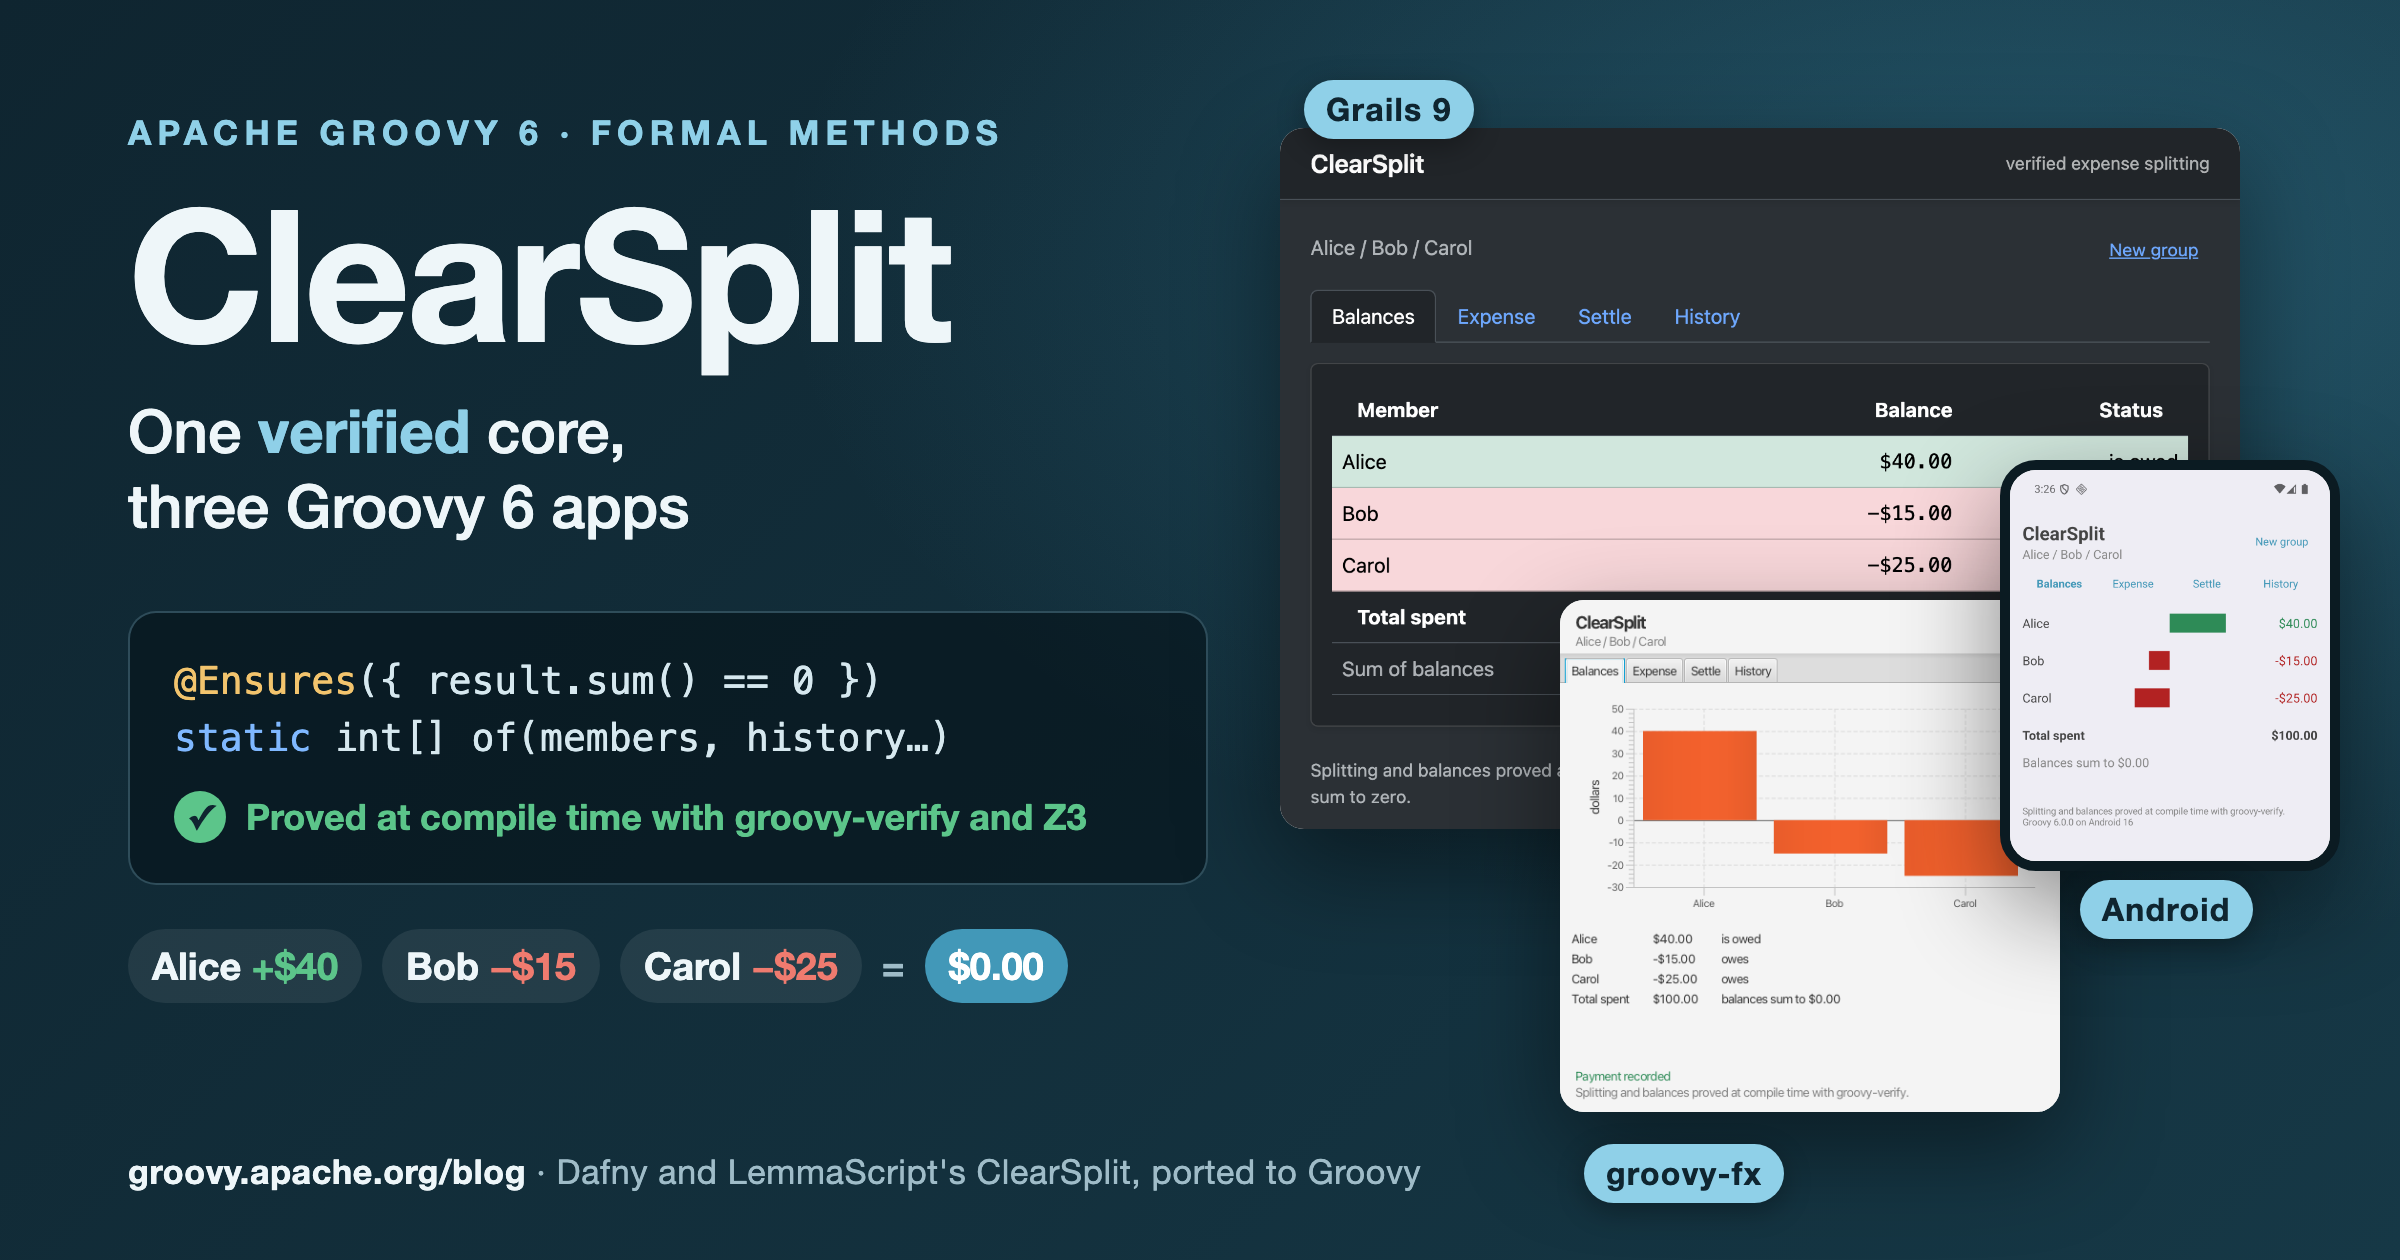Click the Bob –$15 pill

tap(491, 966)
